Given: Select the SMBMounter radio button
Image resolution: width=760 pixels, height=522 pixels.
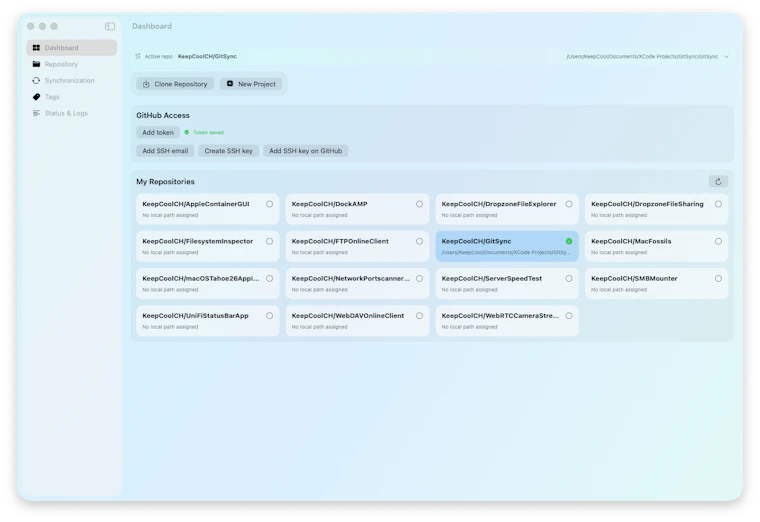Looking at the screenshot, I should [718, 279].
